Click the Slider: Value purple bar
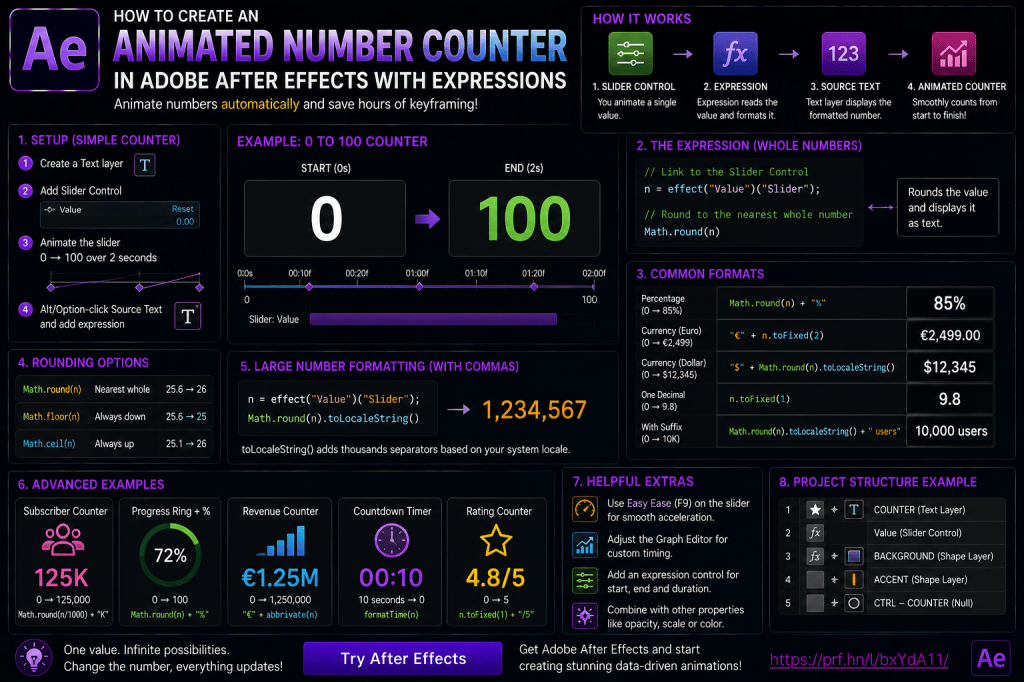The image size is (1024, 682). tap(433, 319)
